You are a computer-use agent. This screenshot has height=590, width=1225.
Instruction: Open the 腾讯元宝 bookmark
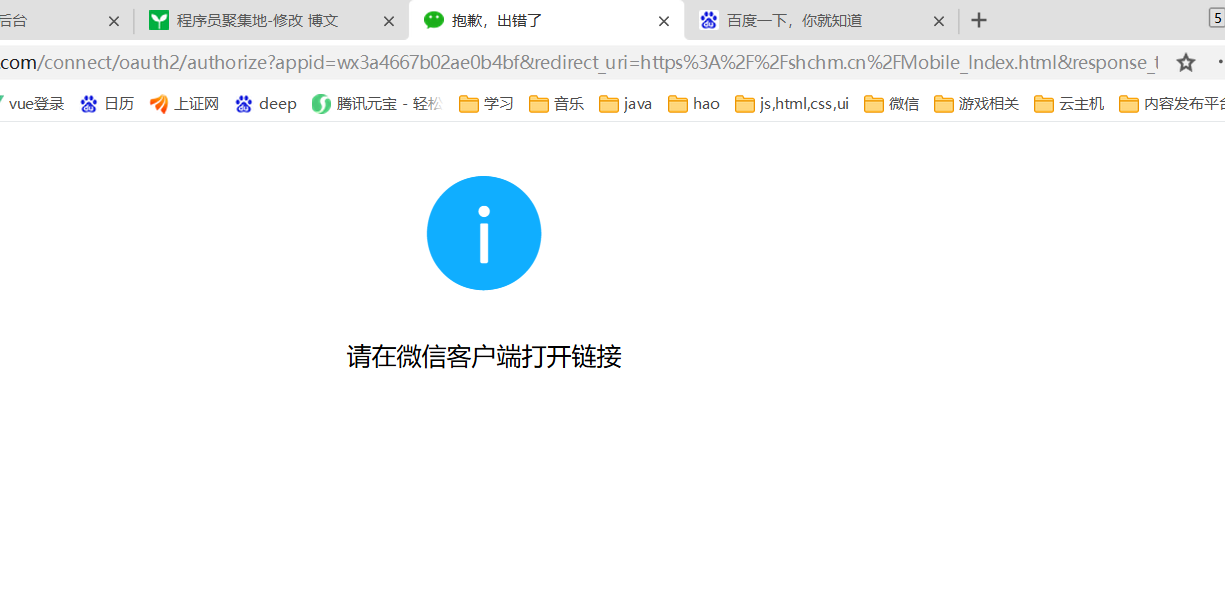(x=377, y=104)
